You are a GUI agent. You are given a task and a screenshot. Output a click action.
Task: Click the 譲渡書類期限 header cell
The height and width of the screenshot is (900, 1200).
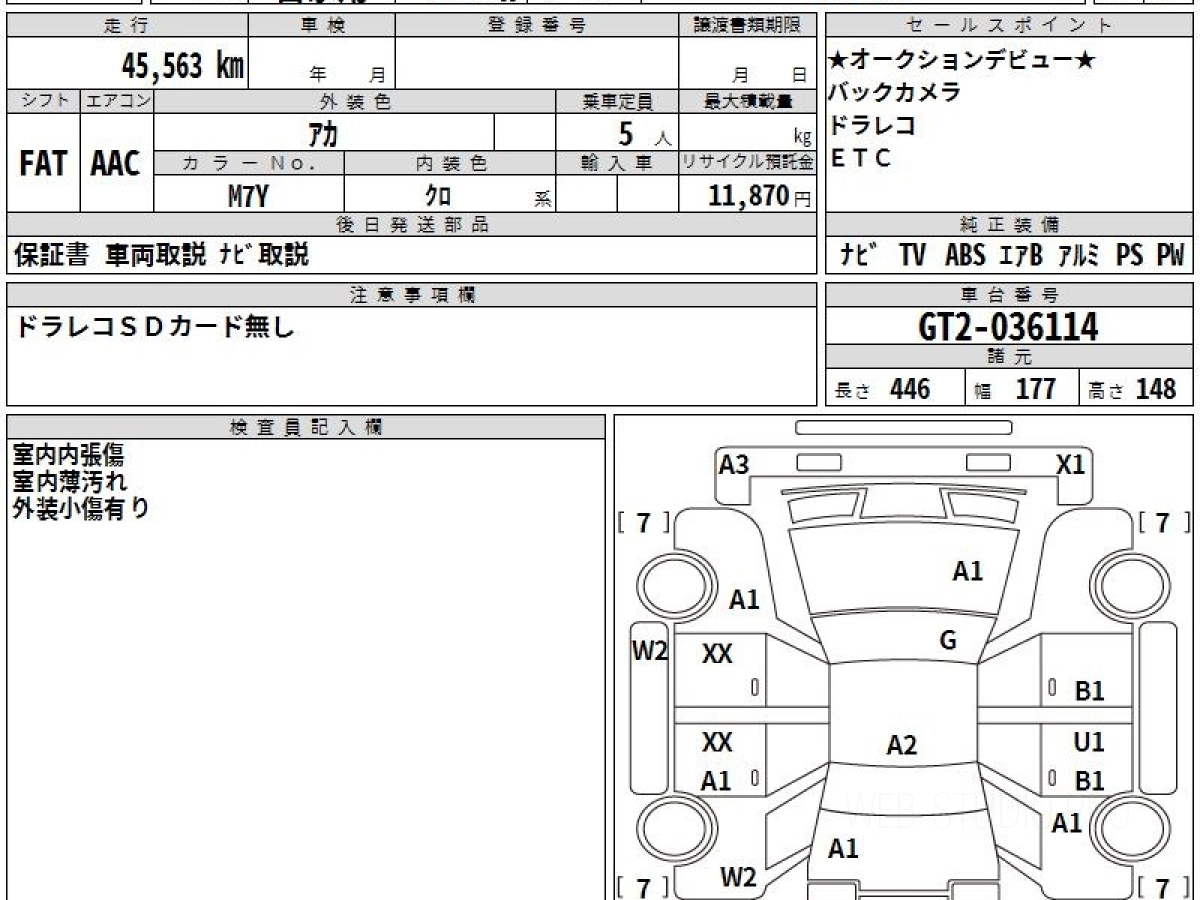coord(748,27)
